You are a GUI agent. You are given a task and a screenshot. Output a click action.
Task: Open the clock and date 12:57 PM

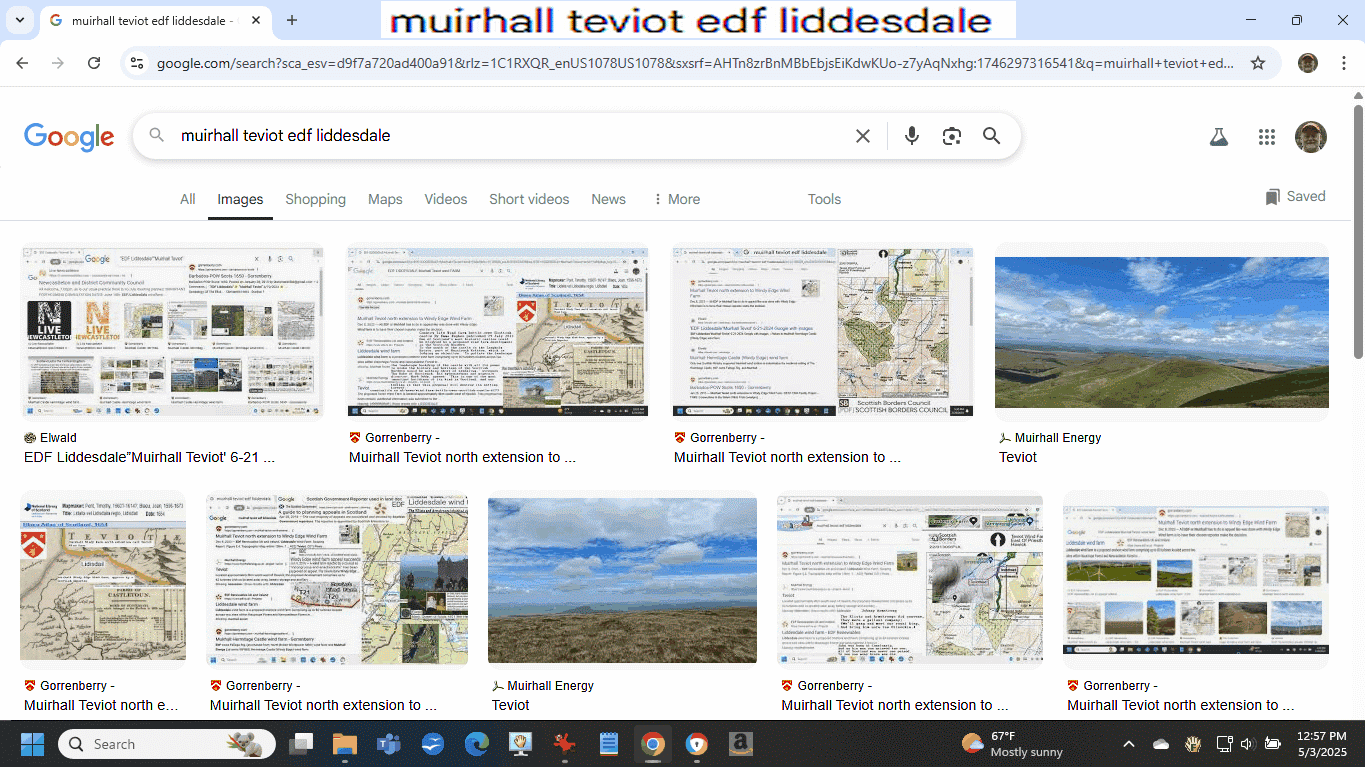click(1320, 744)
